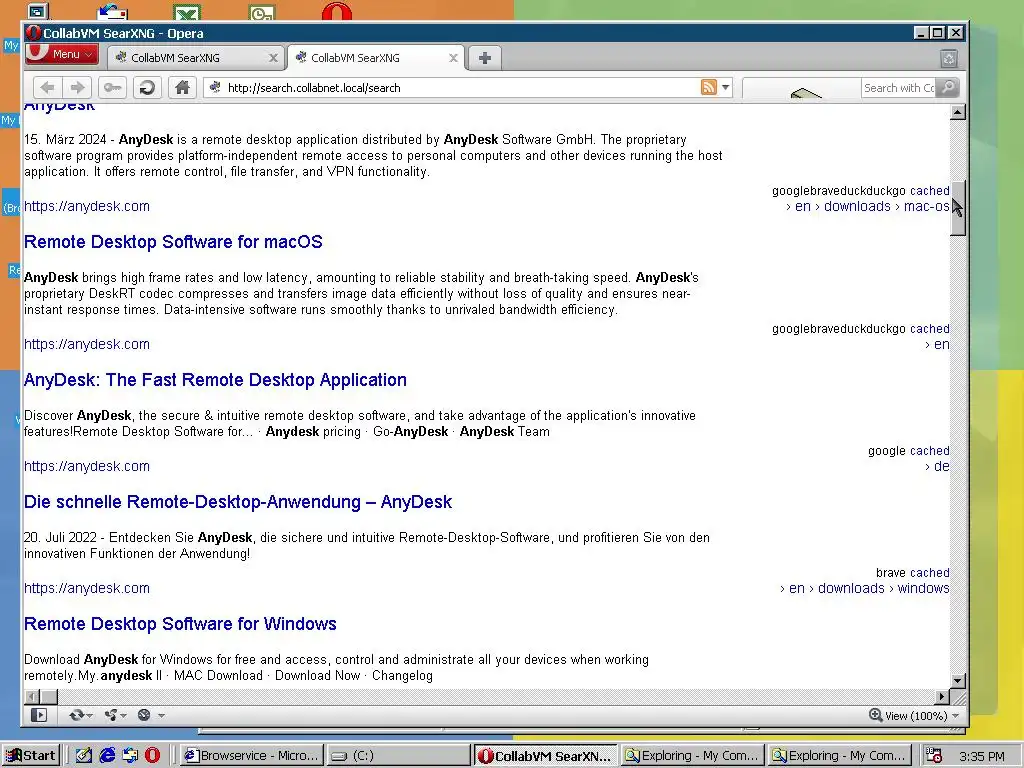
Task: Click the 20. Juli 2022 date text
Action: point(60,537)
